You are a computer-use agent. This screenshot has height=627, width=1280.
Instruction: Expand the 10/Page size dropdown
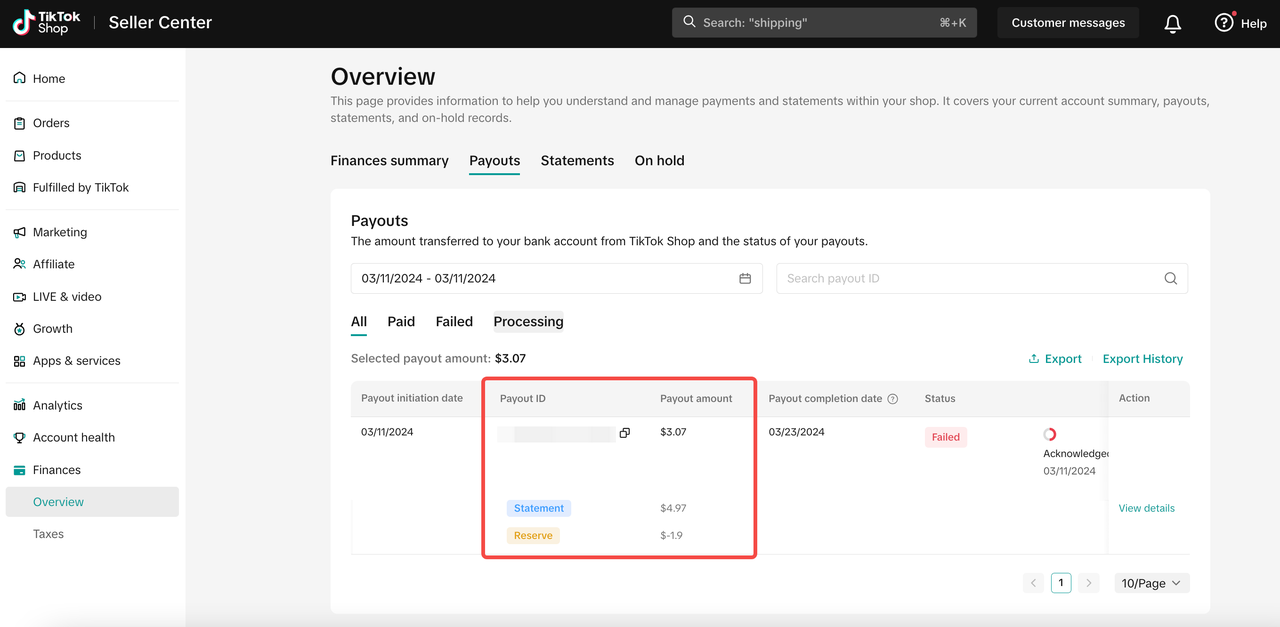[x=1151, y=583]
